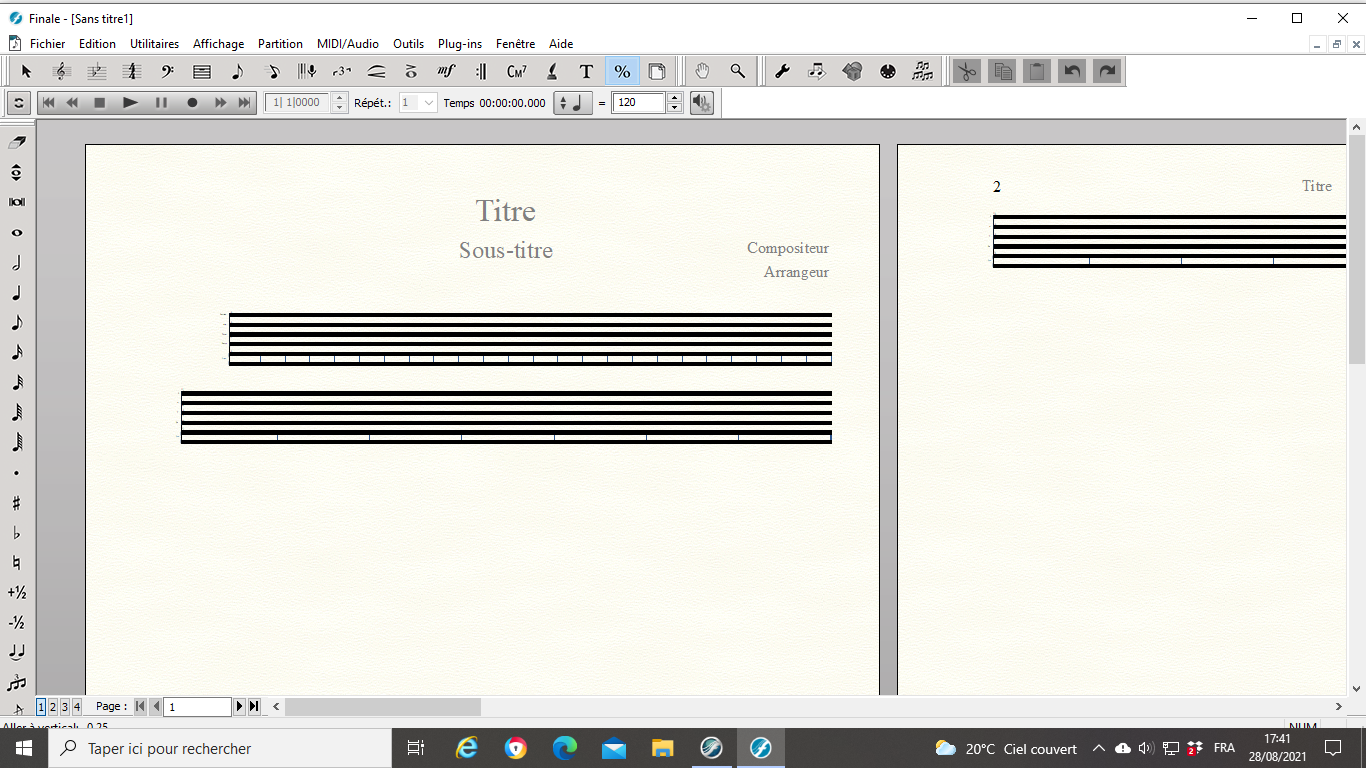Select the Zoom magnifier tool

click(737, 71)
